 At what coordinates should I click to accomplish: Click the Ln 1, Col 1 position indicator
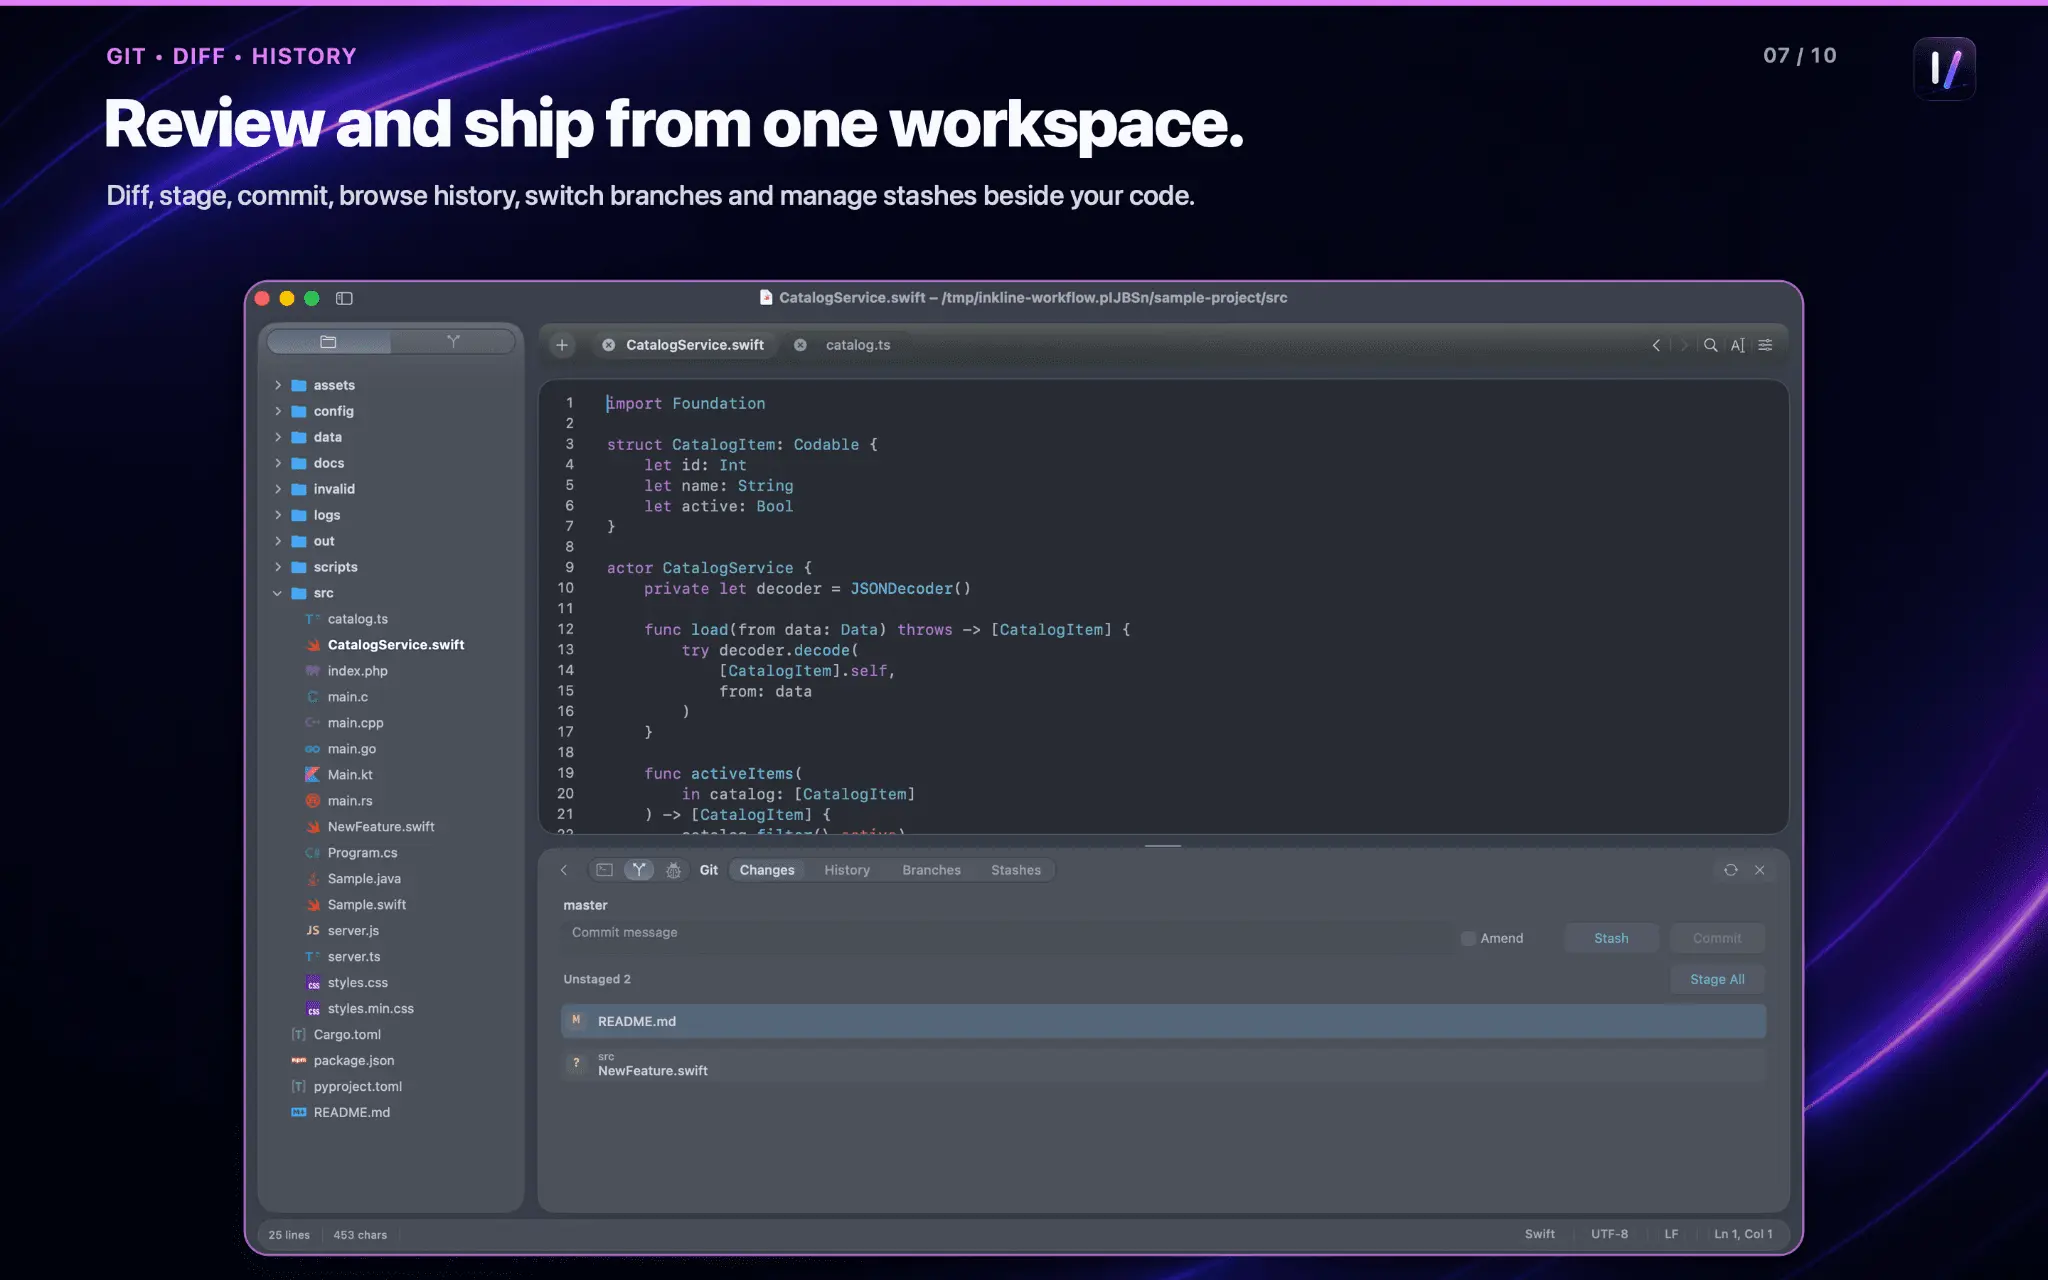pos(1743,1234)
